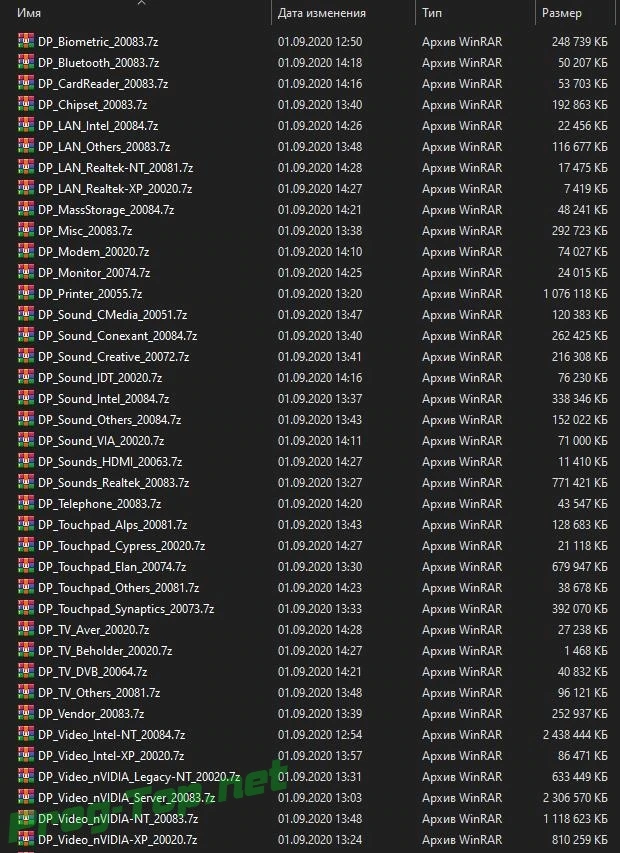Sort by Дата изменения column header
This screenshot has width=620, height=853.
(321, 13)
